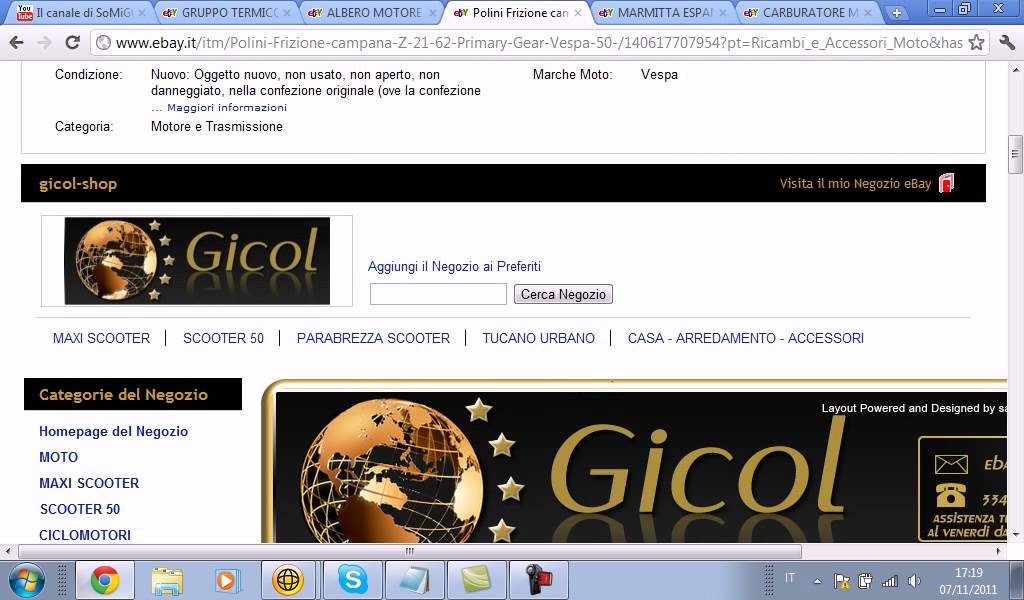The image size is (1024, 600).
Task: Open Windows Explorer from the taskbar
Action: (x=167, y=580)
